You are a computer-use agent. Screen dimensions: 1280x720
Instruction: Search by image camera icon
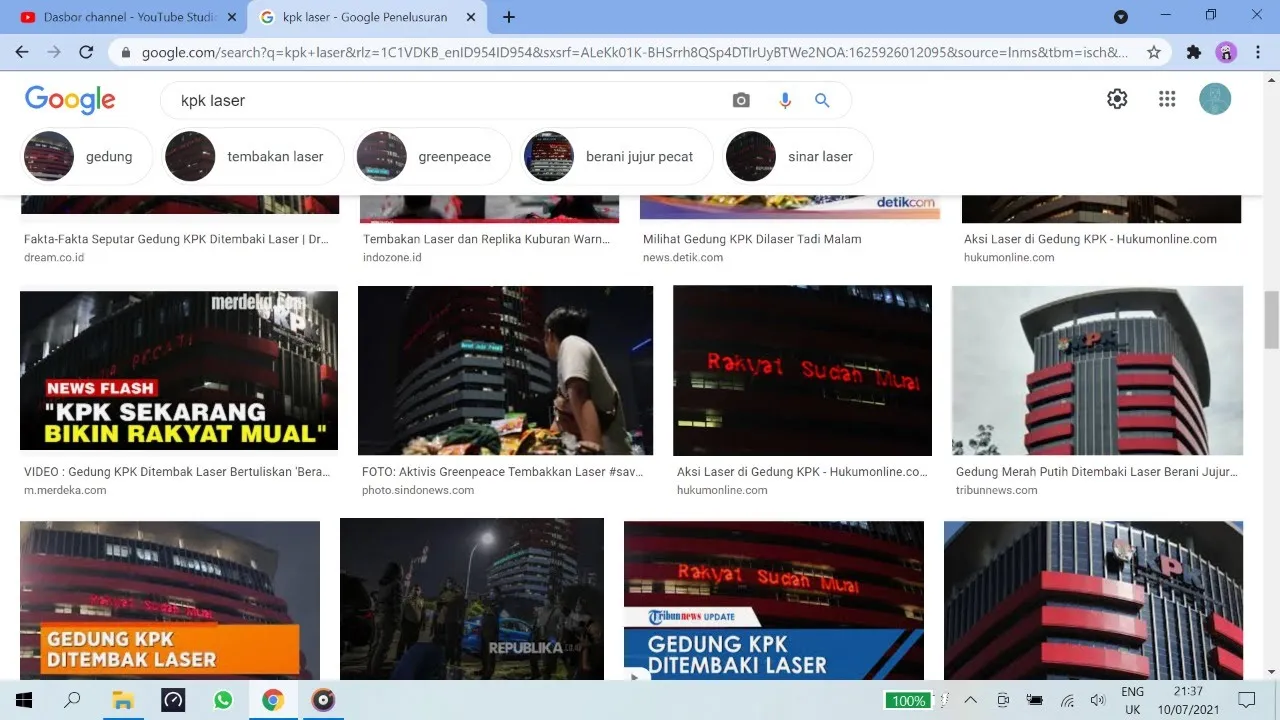point(741,100)
